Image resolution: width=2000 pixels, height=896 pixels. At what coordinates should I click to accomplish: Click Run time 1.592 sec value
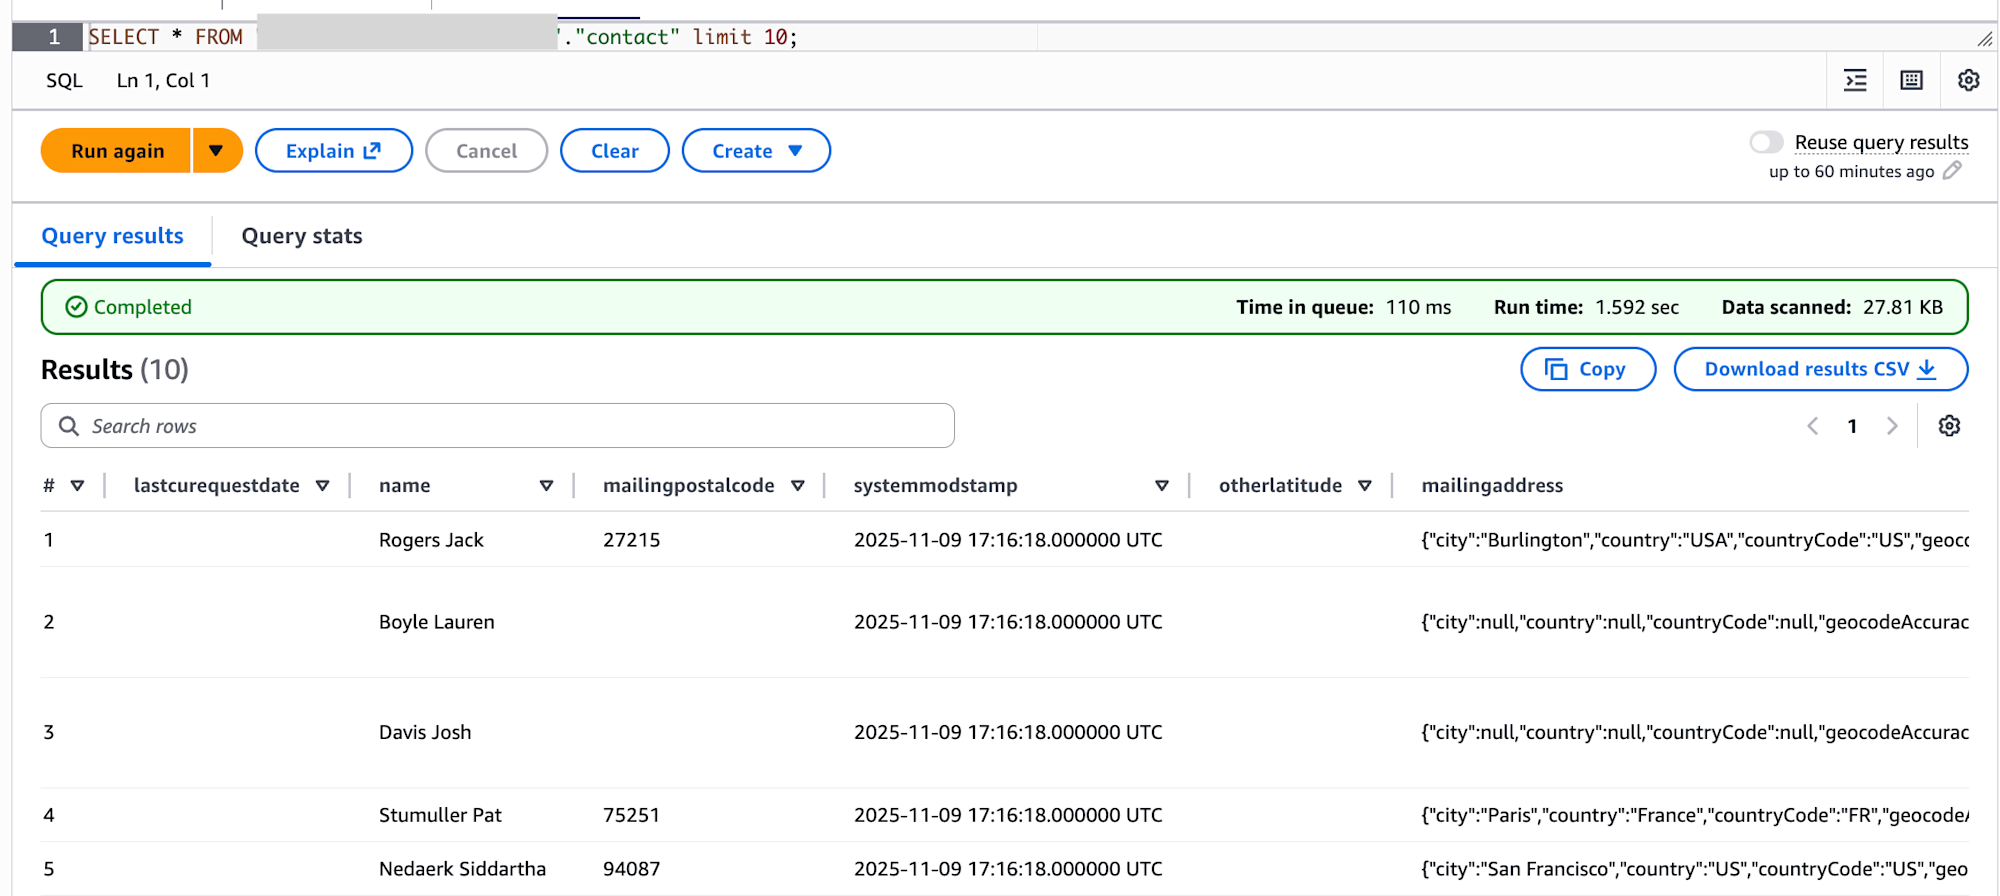point(1637,307)
